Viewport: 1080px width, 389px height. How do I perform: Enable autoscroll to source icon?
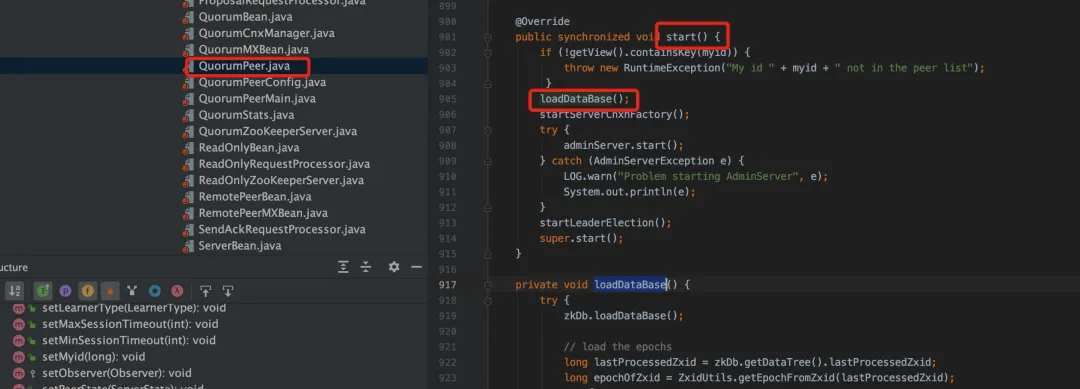click(205, 291)
